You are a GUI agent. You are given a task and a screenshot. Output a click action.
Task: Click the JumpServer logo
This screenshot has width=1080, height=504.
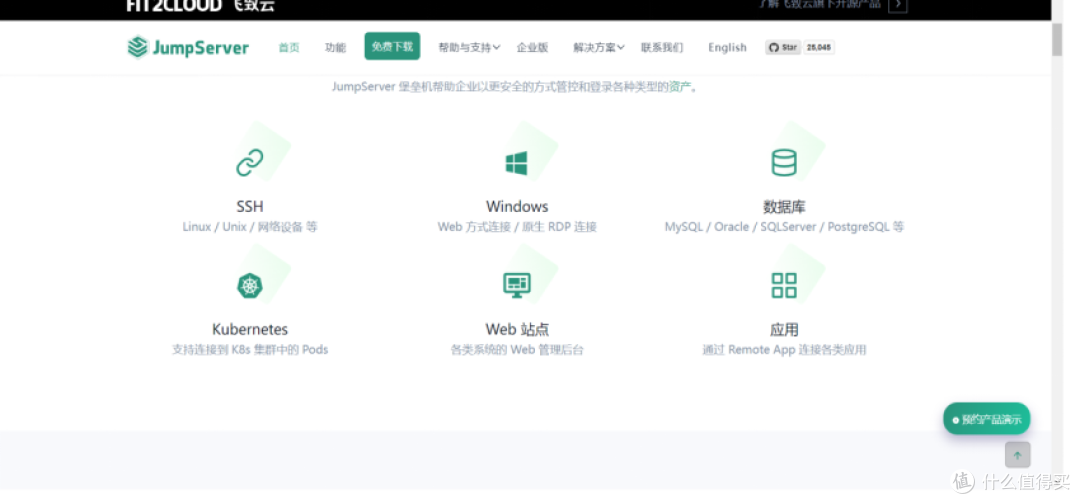tap(188, 48)
